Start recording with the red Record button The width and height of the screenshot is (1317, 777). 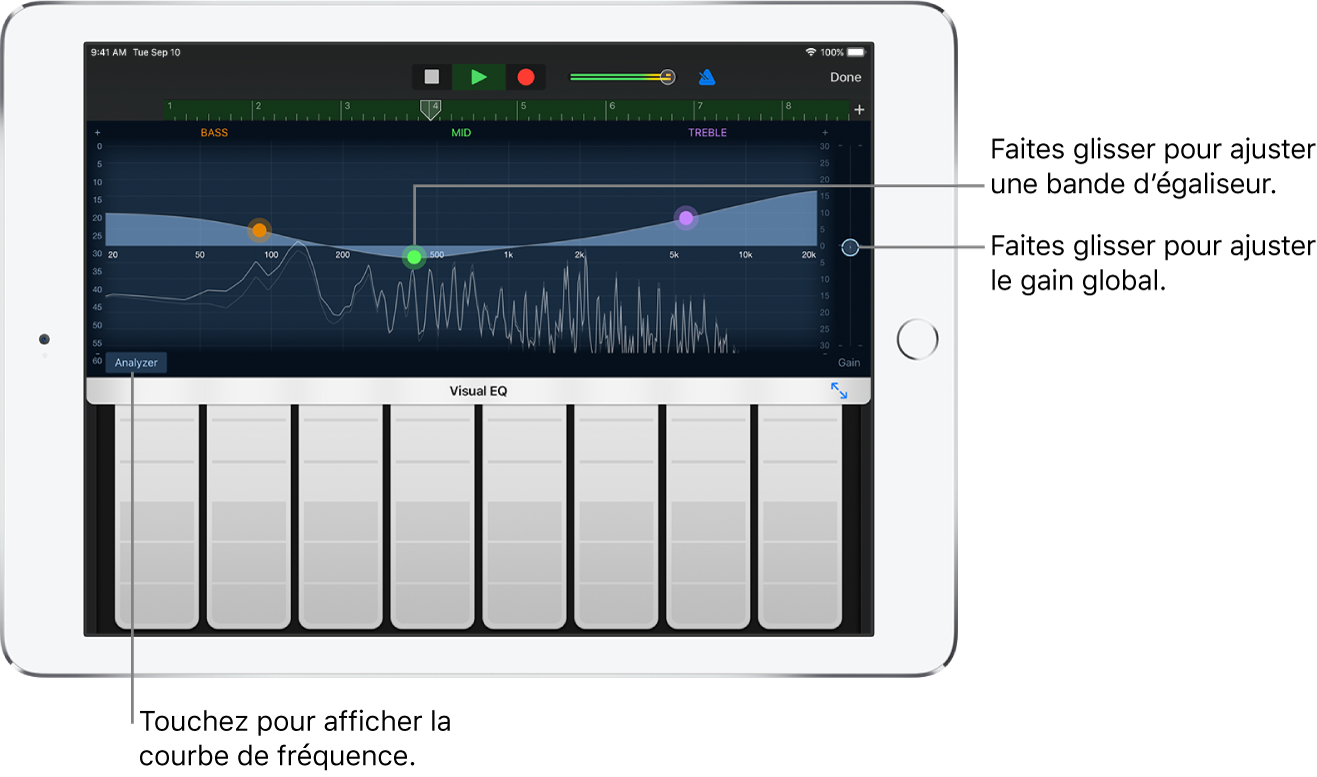click(526, 77)
